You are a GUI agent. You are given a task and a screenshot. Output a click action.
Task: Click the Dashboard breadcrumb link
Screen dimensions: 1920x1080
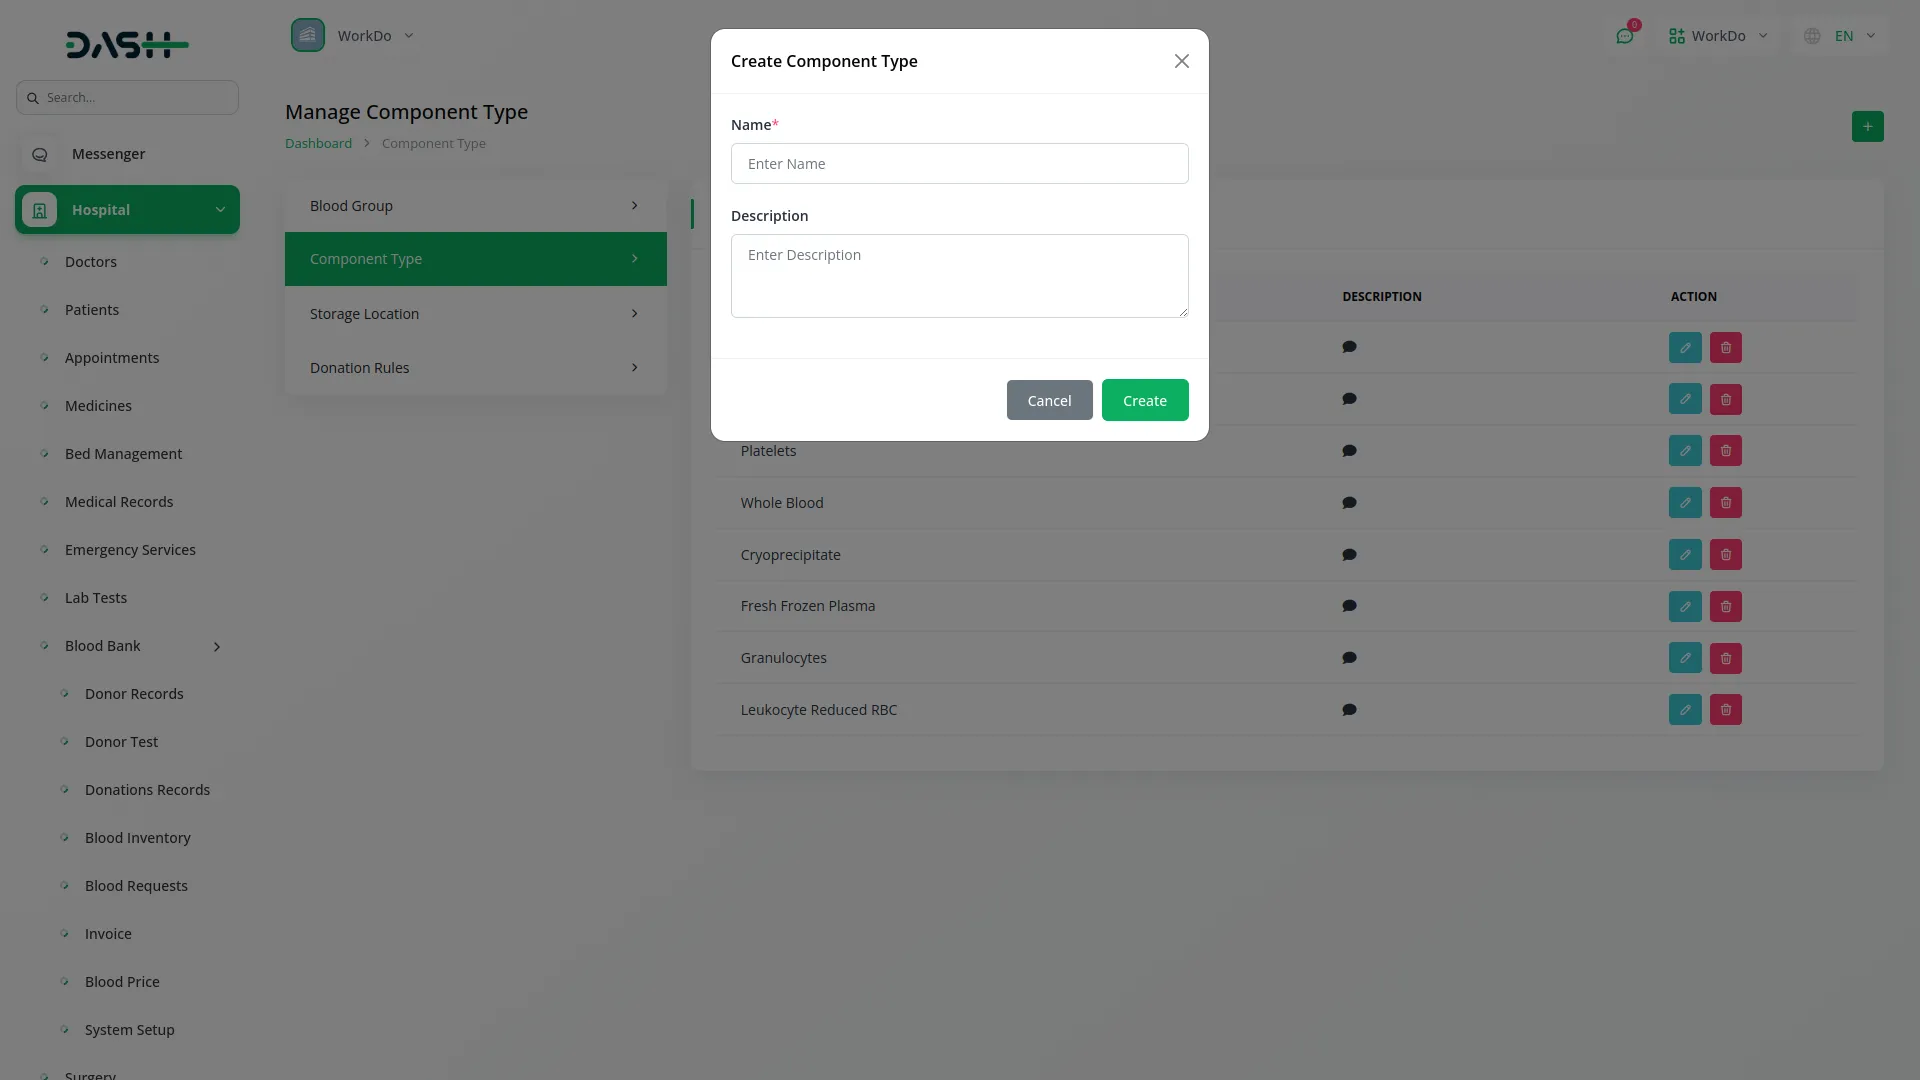(318, 143)
